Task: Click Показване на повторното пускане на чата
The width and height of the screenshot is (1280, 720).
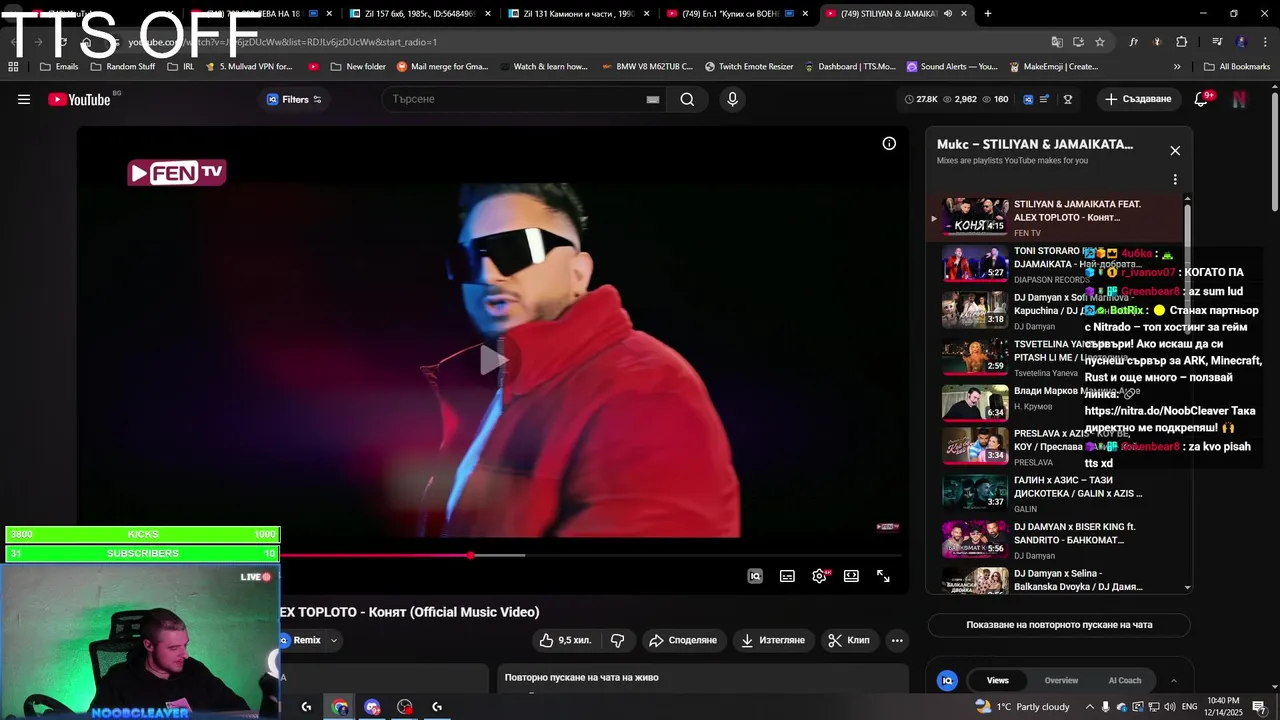Action: pos(1059,625)
